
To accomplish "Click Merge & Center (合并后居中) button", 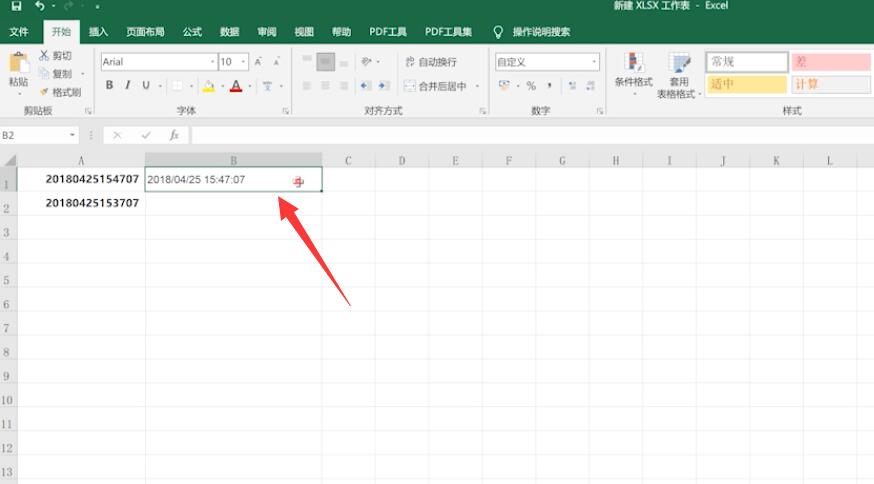I will (x=435, y=86).
